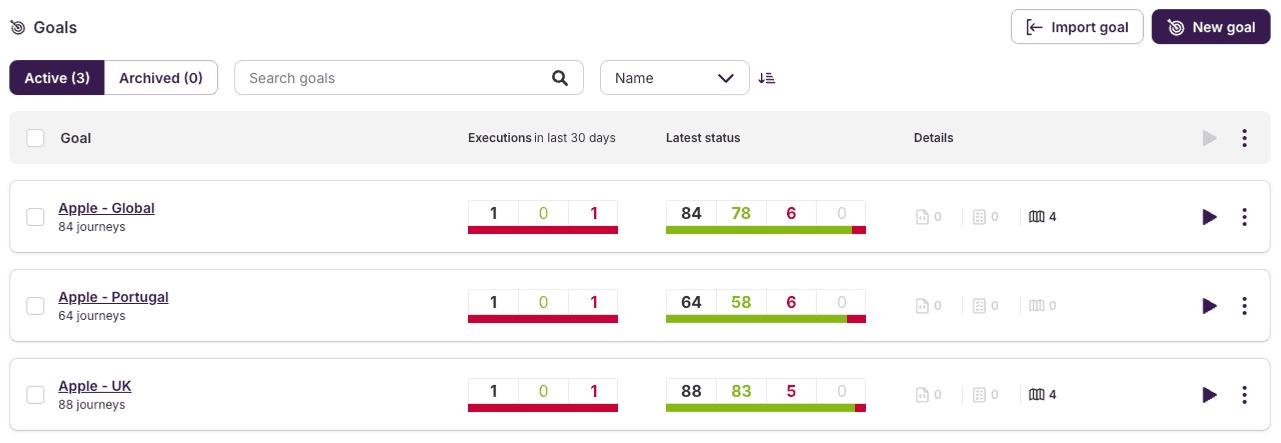Click total count 84 in Apple - Global status
The image size is (1281, 443).
(x=691, y=213)
